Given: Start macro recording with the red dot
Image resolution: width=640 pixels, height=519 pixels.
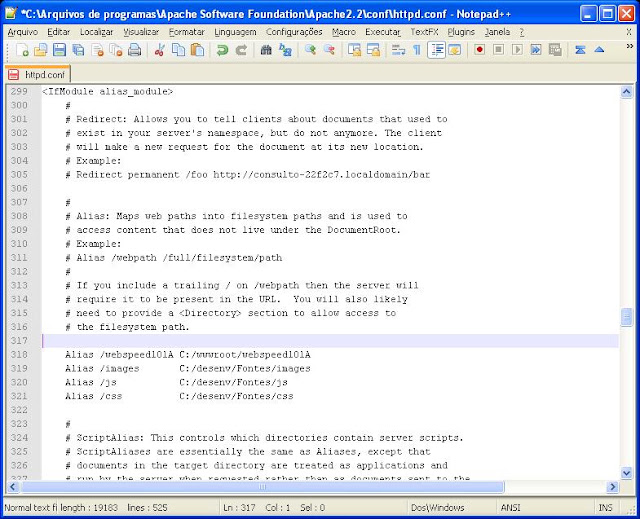Looking at the screenshot, I should coord(480,50).
